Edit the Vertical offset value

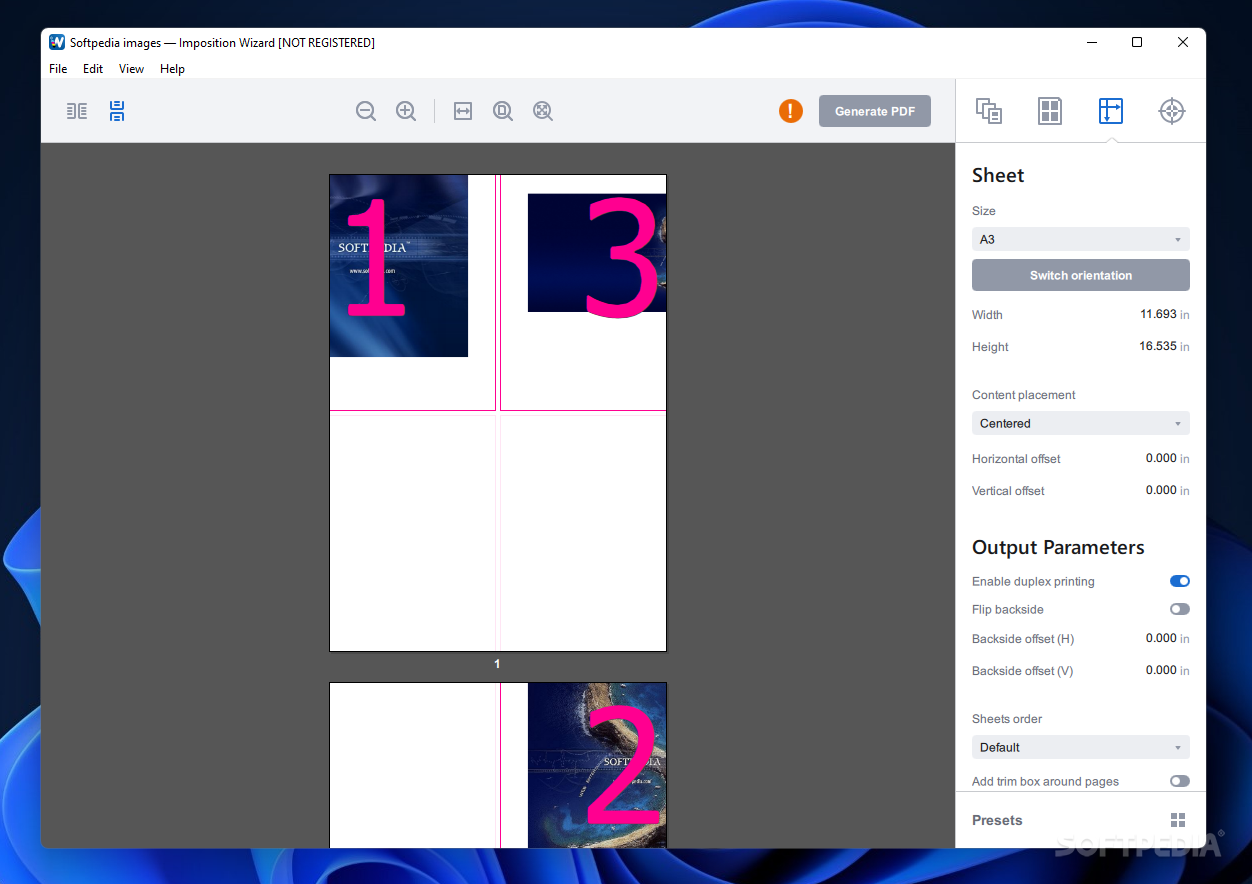[1161, 490]
